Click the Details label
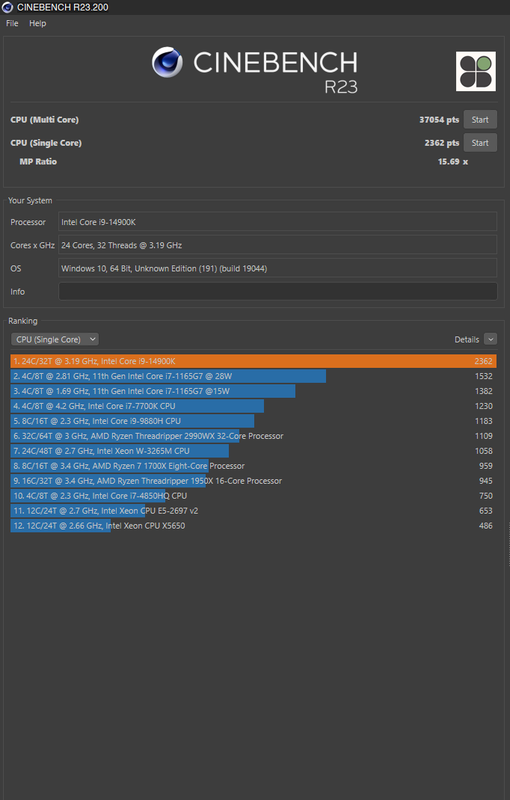Viewport: 510px width, 800px height. [x=467, y=339]
